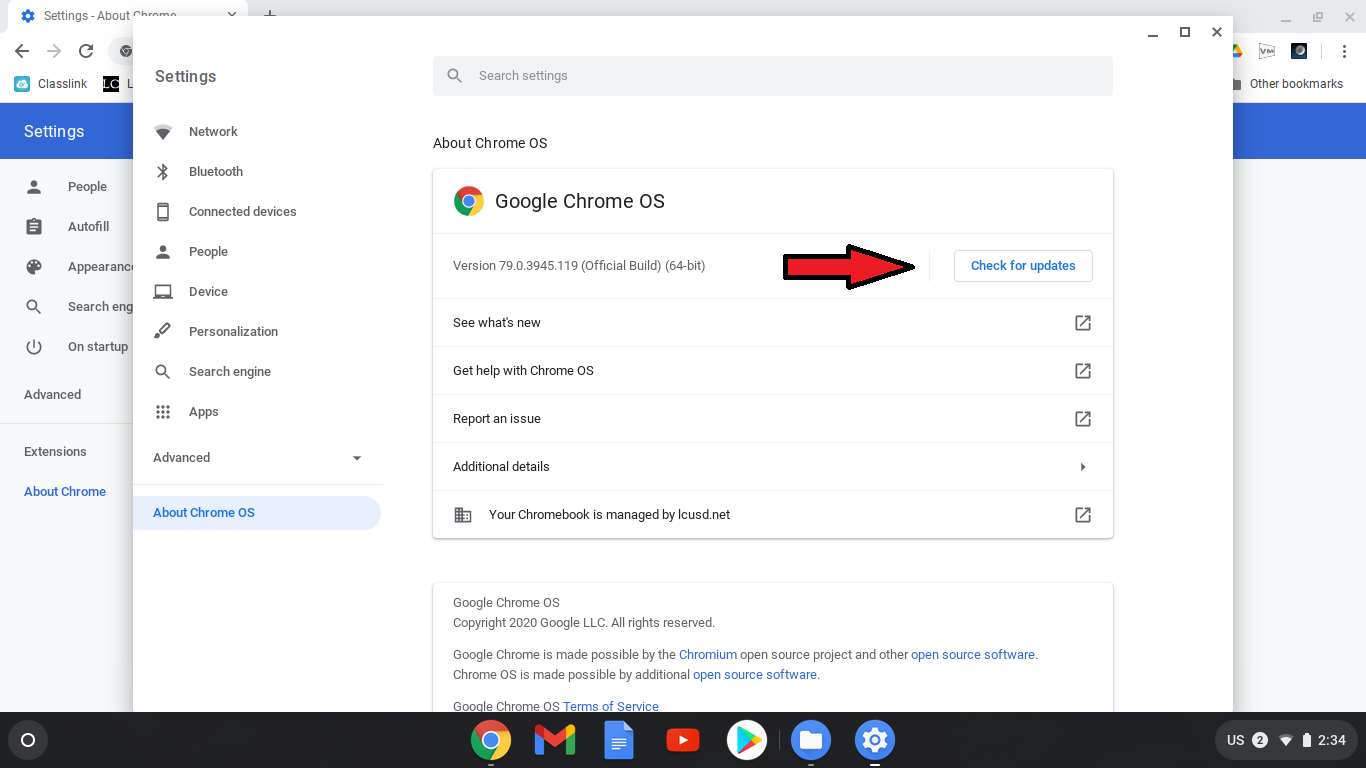The image size is (1366, 768).
Task: Open the status tray showing 2:34
Action: pos(1285,740)
